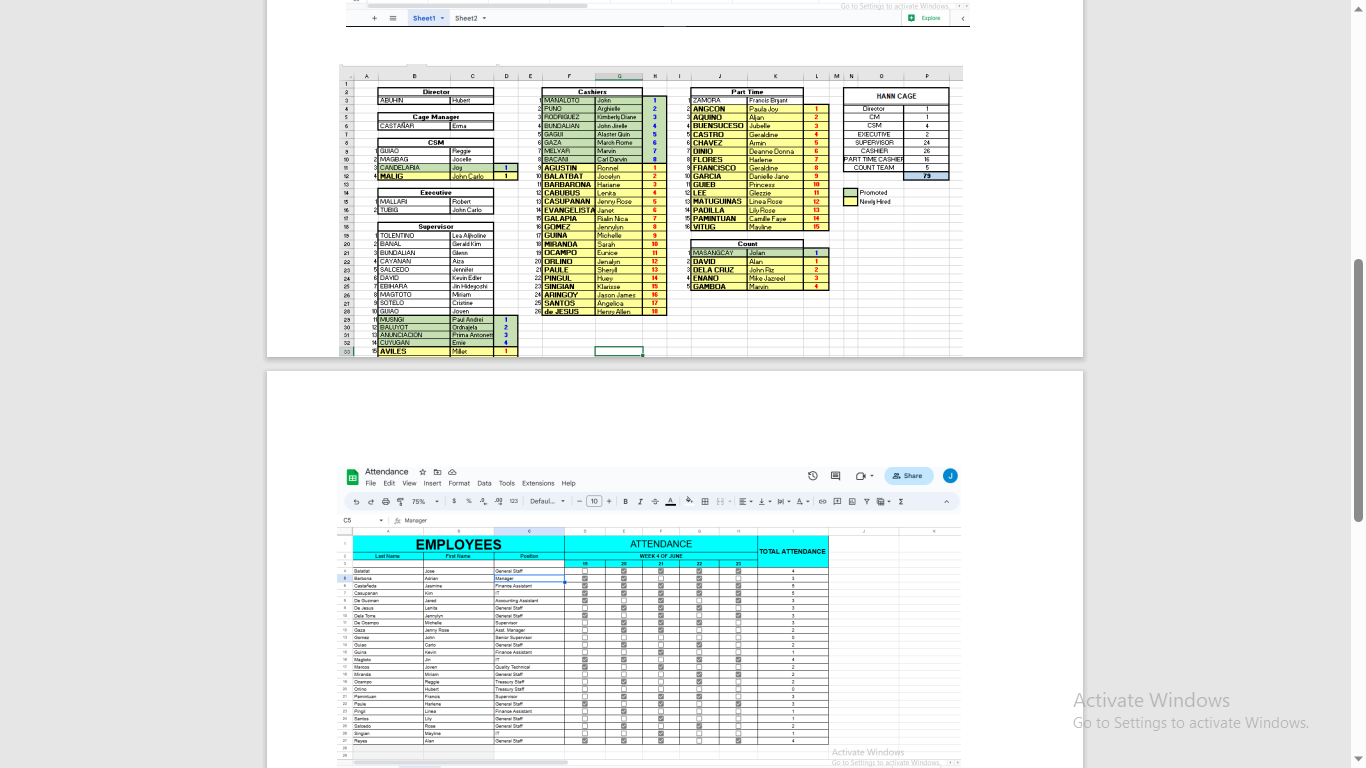The height and width of the screenshot is (768, 1366).
Task: Click the Move to folder icon
Action: click(x=437, y=472)
